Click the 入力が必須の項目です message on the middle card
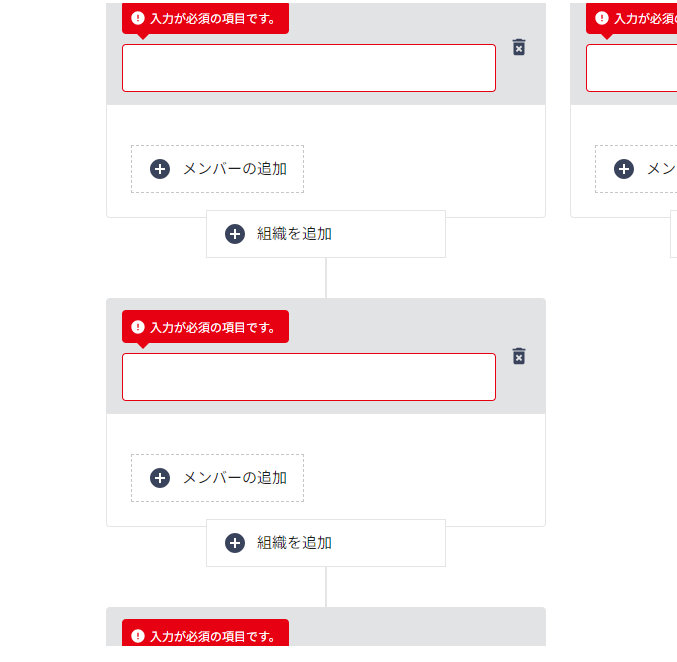The height and width of the screenshot is (662, 677). click(213, 327)
